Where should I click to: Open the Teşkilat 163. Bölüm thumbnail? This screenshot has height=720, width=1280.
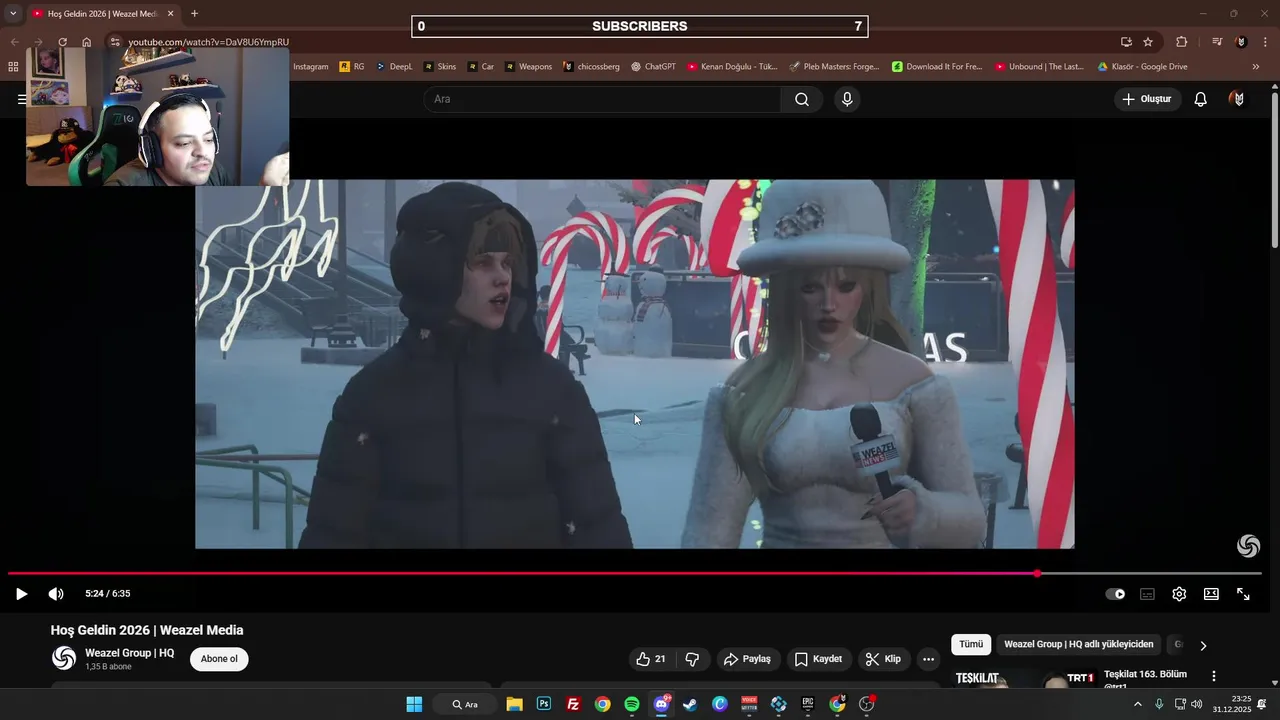[x=1025, y=678]
